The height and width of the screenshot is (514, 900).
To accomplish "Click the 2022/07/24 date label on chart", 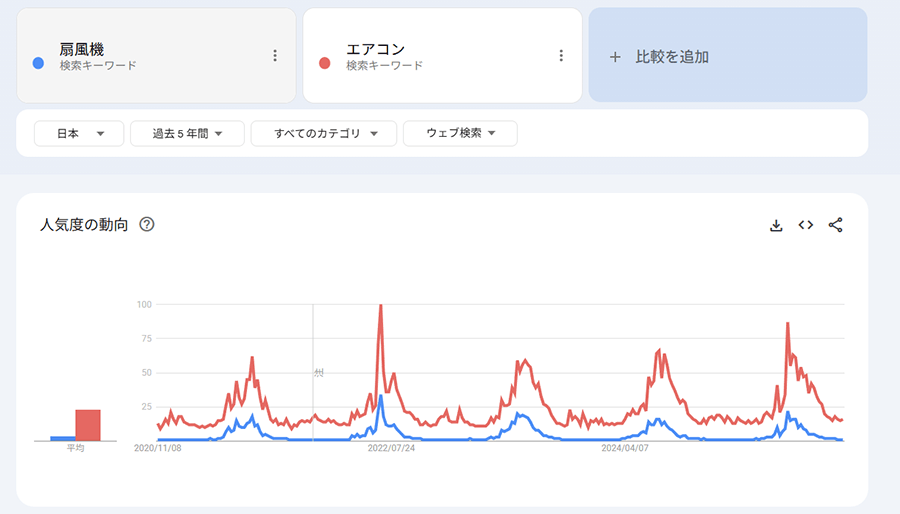I will point(392,448).
